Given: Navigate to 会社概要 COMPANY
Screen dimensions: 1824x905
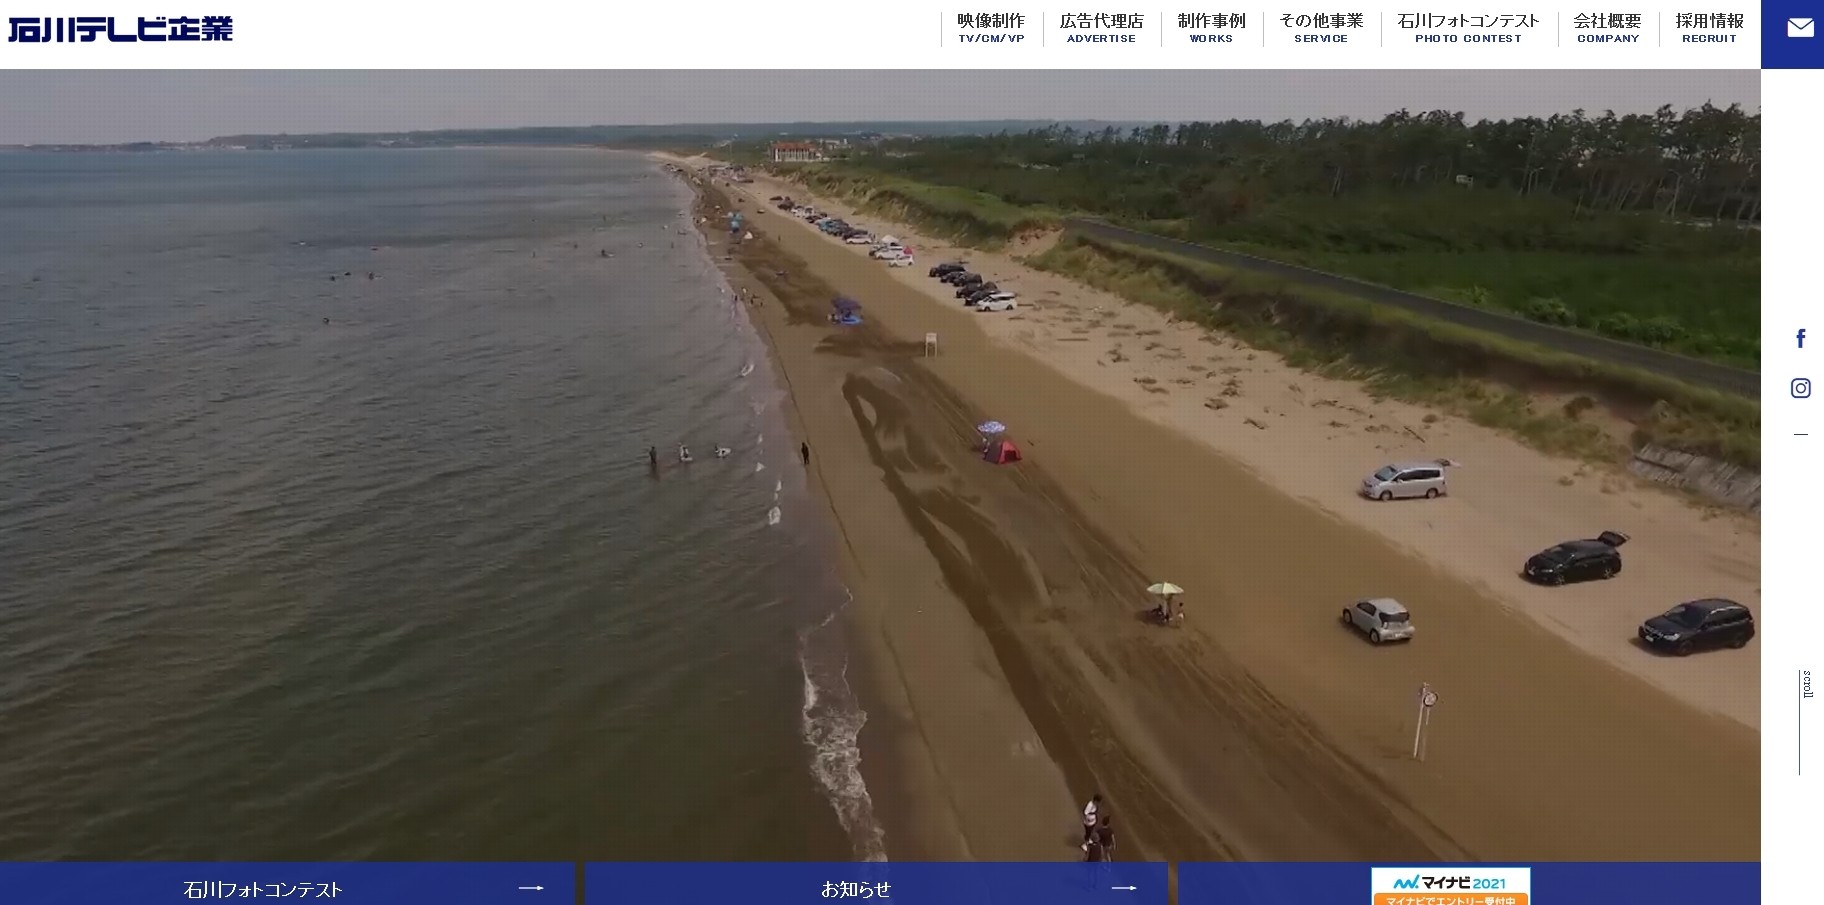Looking at the screenshot, I should [1607, 28].
